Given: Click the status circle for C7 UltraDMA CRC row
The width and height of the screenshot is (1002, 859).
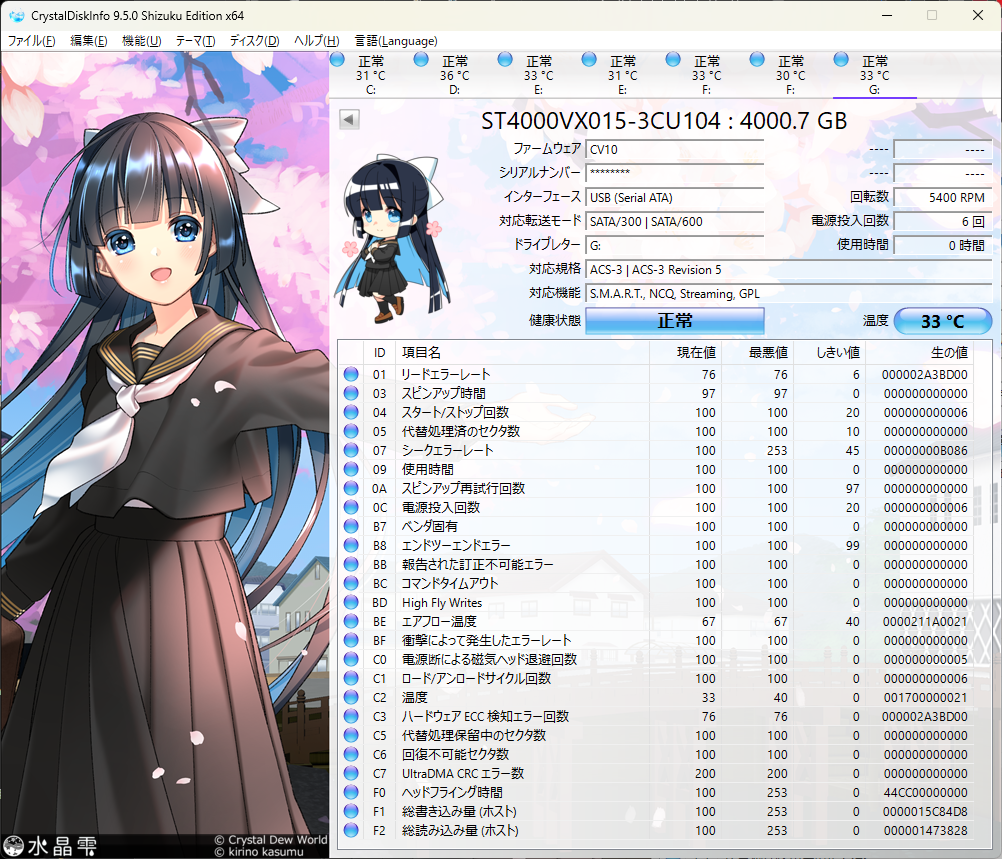Looking at the screenshot, I should coord(351,773).
